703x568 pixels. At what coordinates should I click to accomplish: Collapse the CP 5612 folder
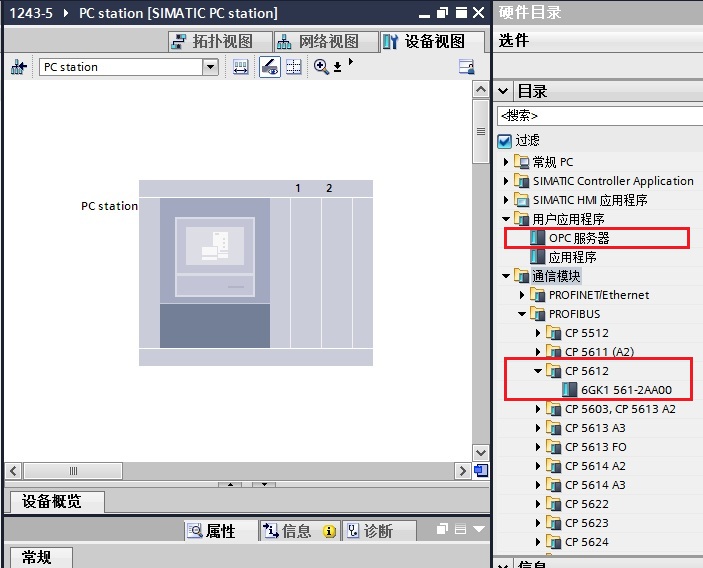538,371
